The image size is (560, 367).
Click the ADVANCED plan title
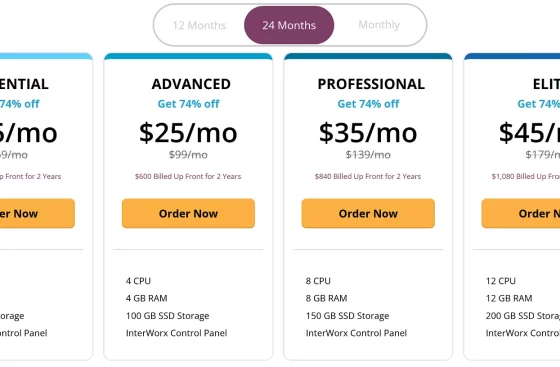point(191,84)
